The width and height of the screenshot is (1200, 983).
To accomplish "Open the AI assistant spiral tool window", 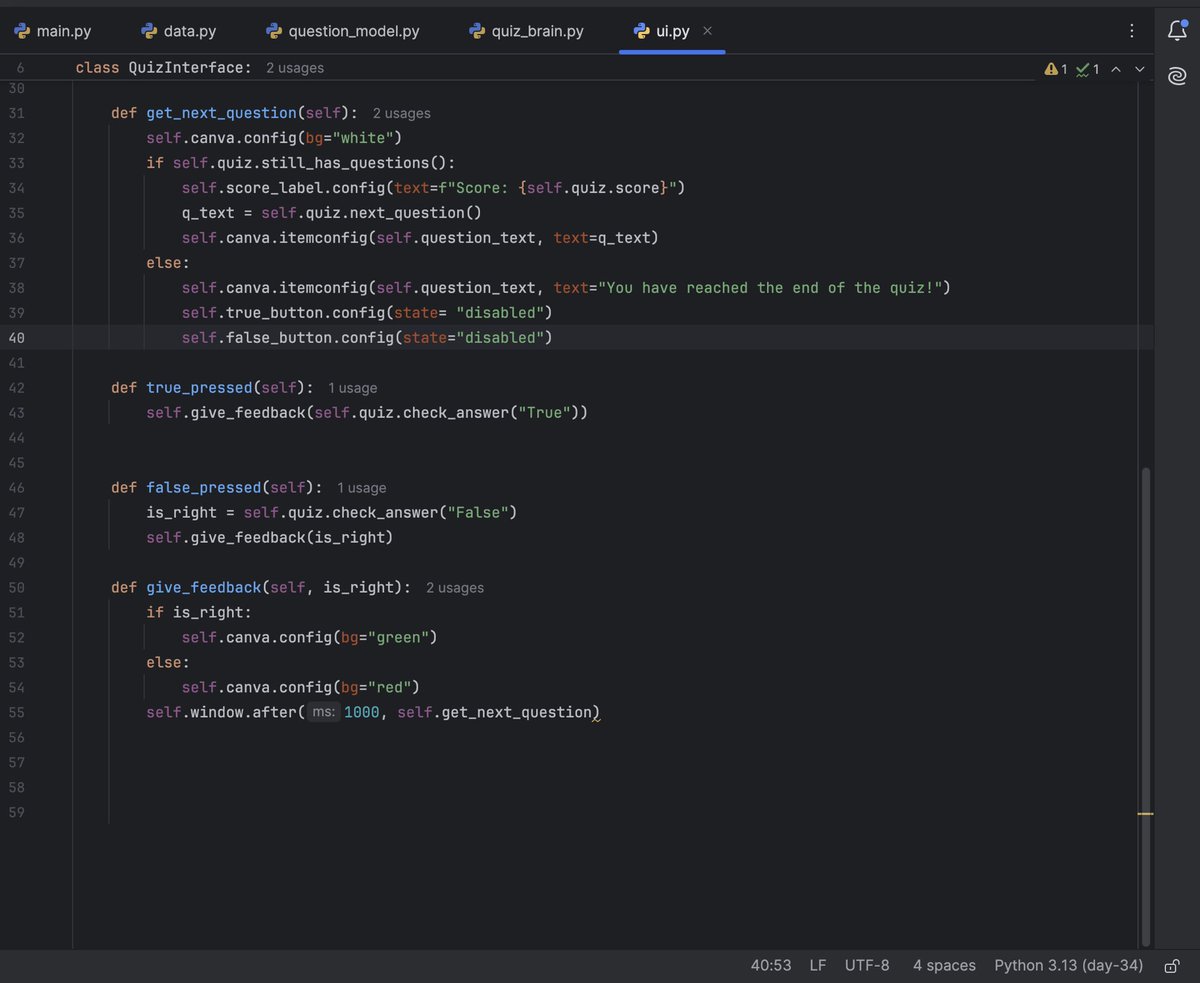I will point(1177,76).
